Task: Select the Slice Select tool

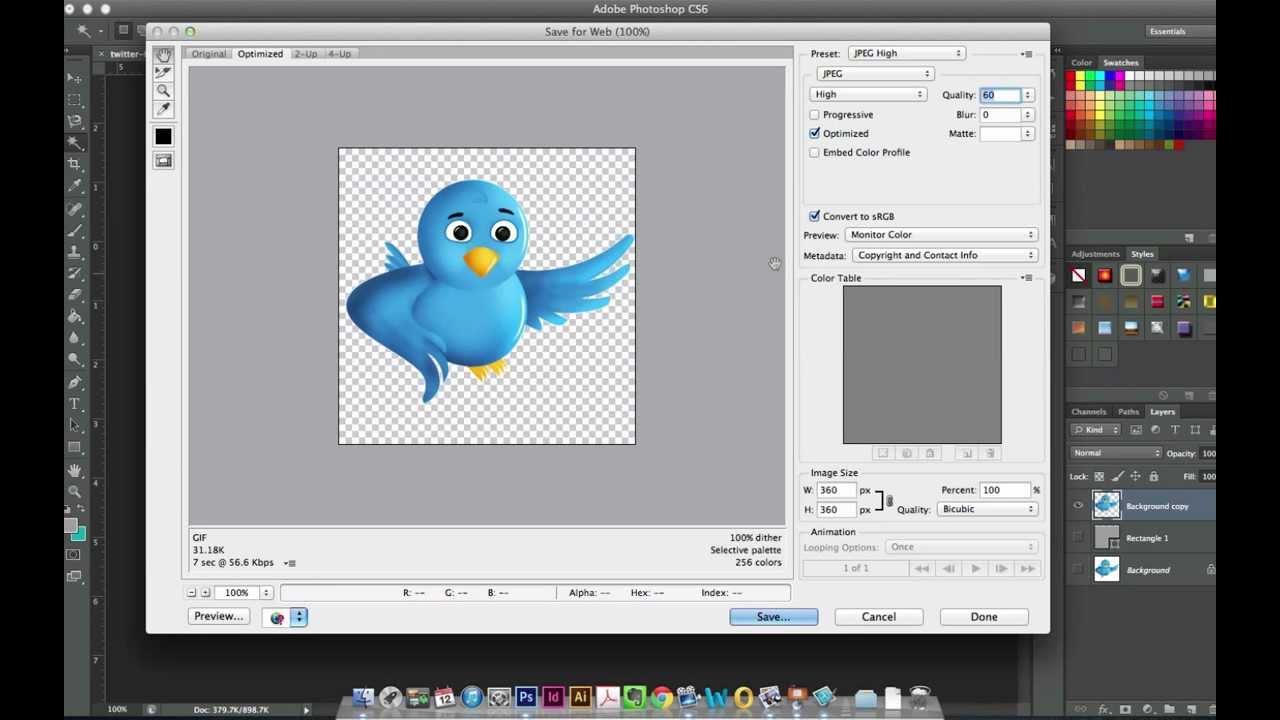Action: point(163,73)
